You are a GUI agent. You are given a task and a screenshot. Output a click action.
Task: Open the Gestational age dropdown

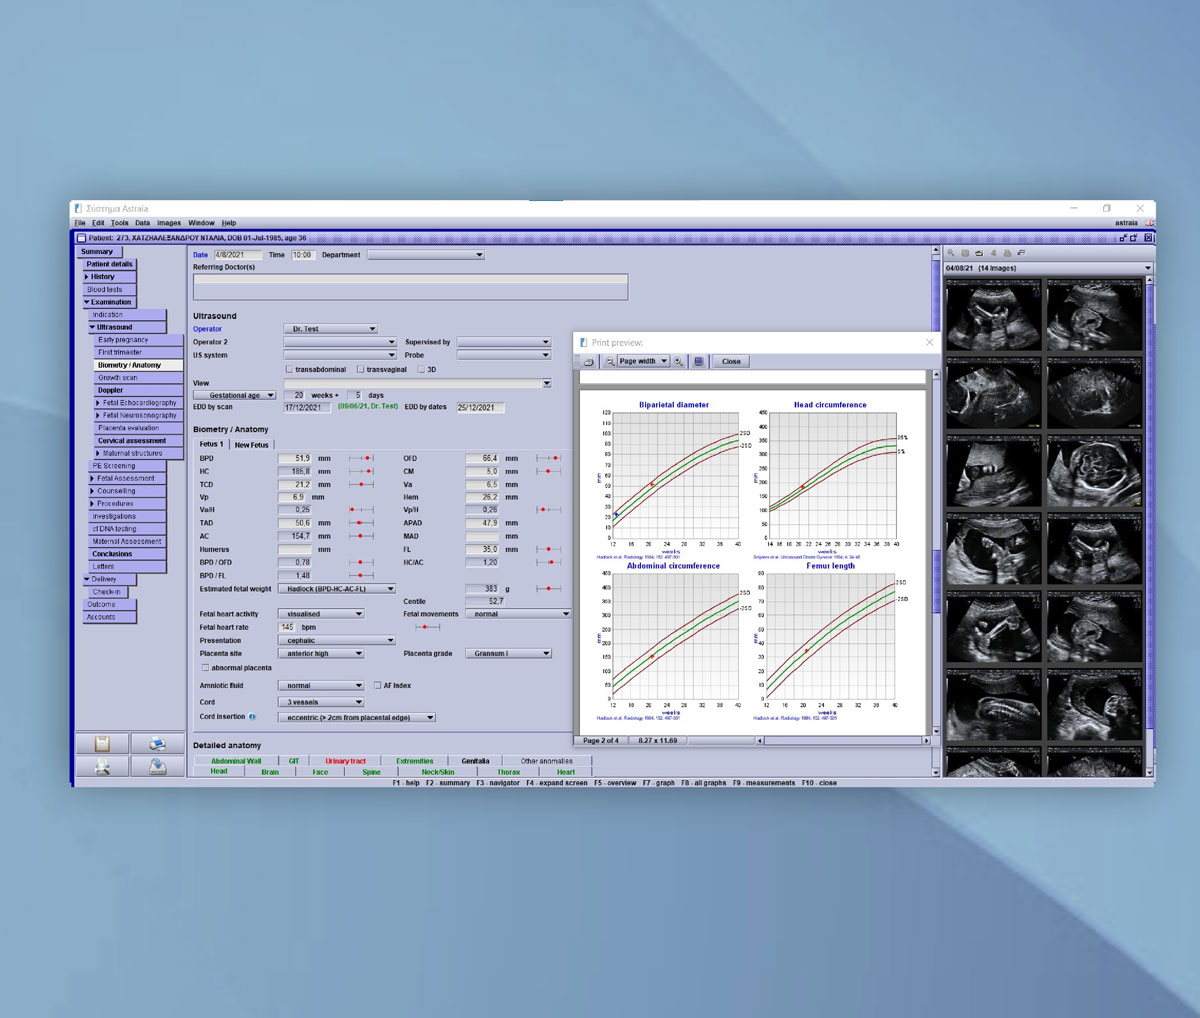[235, 395]
